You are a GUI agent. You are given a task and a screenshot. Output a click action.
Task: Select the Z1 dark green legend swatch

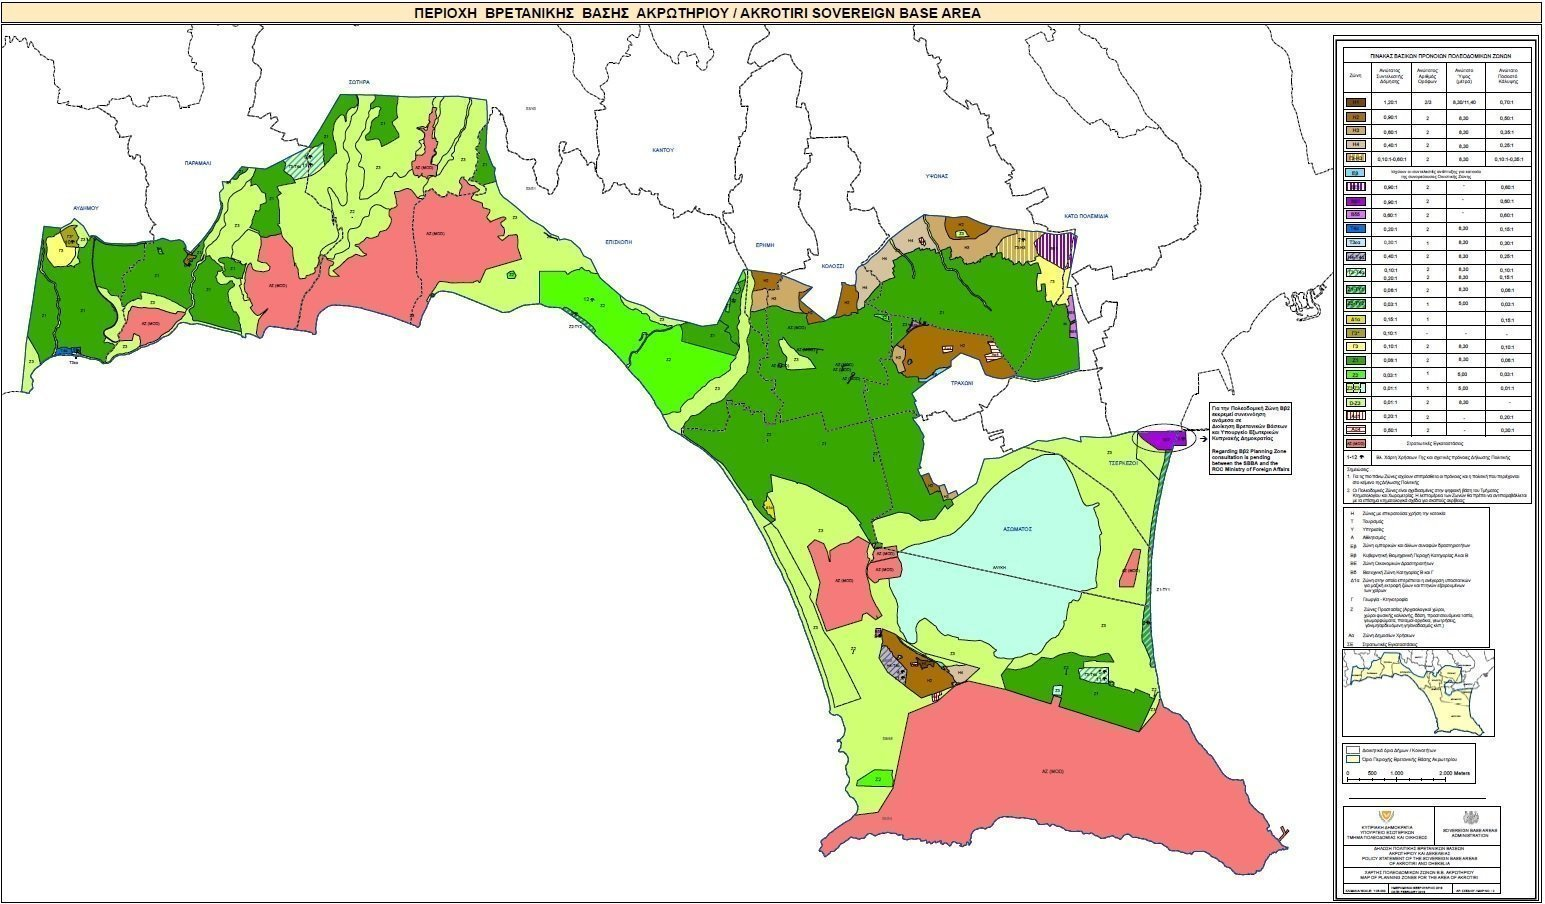(1356, 360)
